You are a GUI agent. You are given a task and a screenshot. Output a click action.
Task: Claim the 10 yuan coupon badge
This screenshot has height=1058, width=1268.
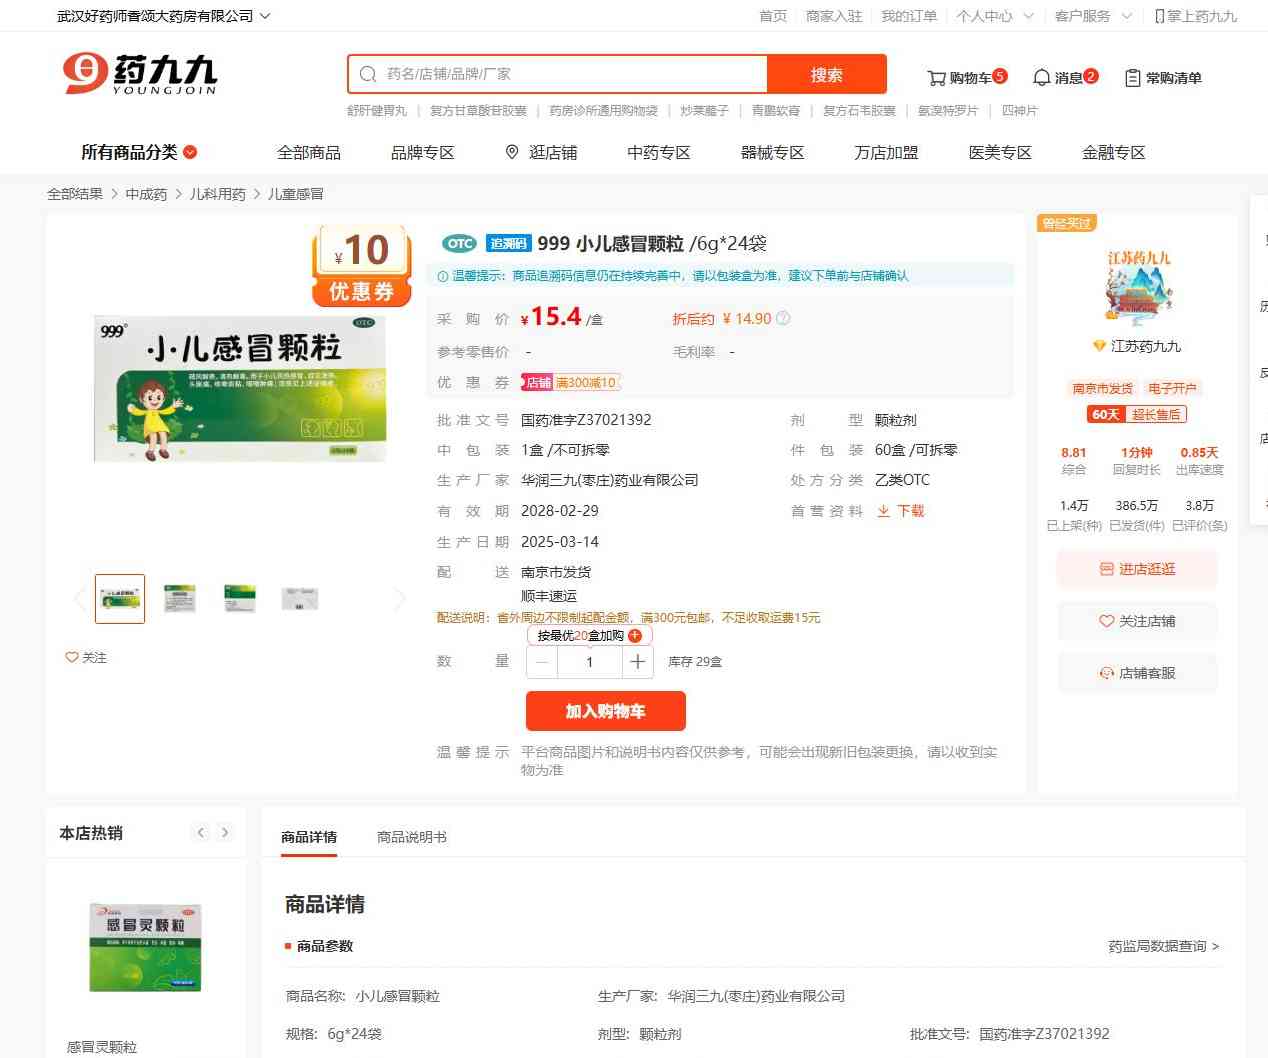click(x=362, y=265)
